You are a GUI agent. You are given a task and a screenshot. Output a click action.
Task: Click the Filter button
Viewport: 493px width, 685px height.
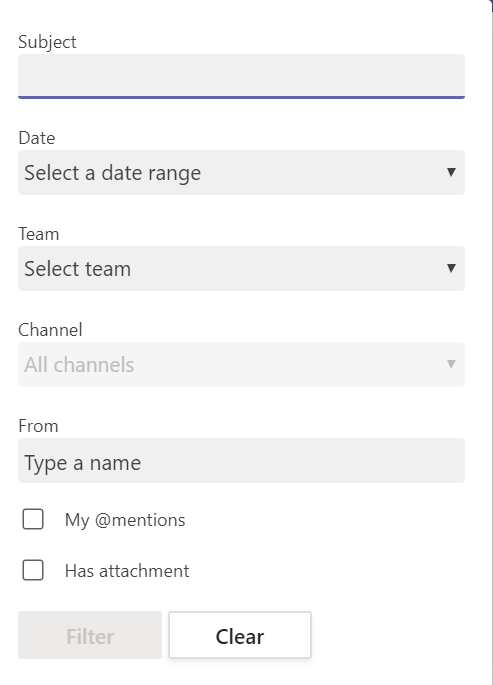(x=90, y=635)
